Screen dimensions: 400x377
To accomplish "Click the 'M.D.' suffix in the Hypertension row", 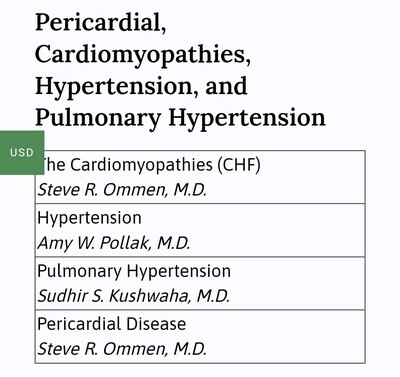I will coord(173,243).
